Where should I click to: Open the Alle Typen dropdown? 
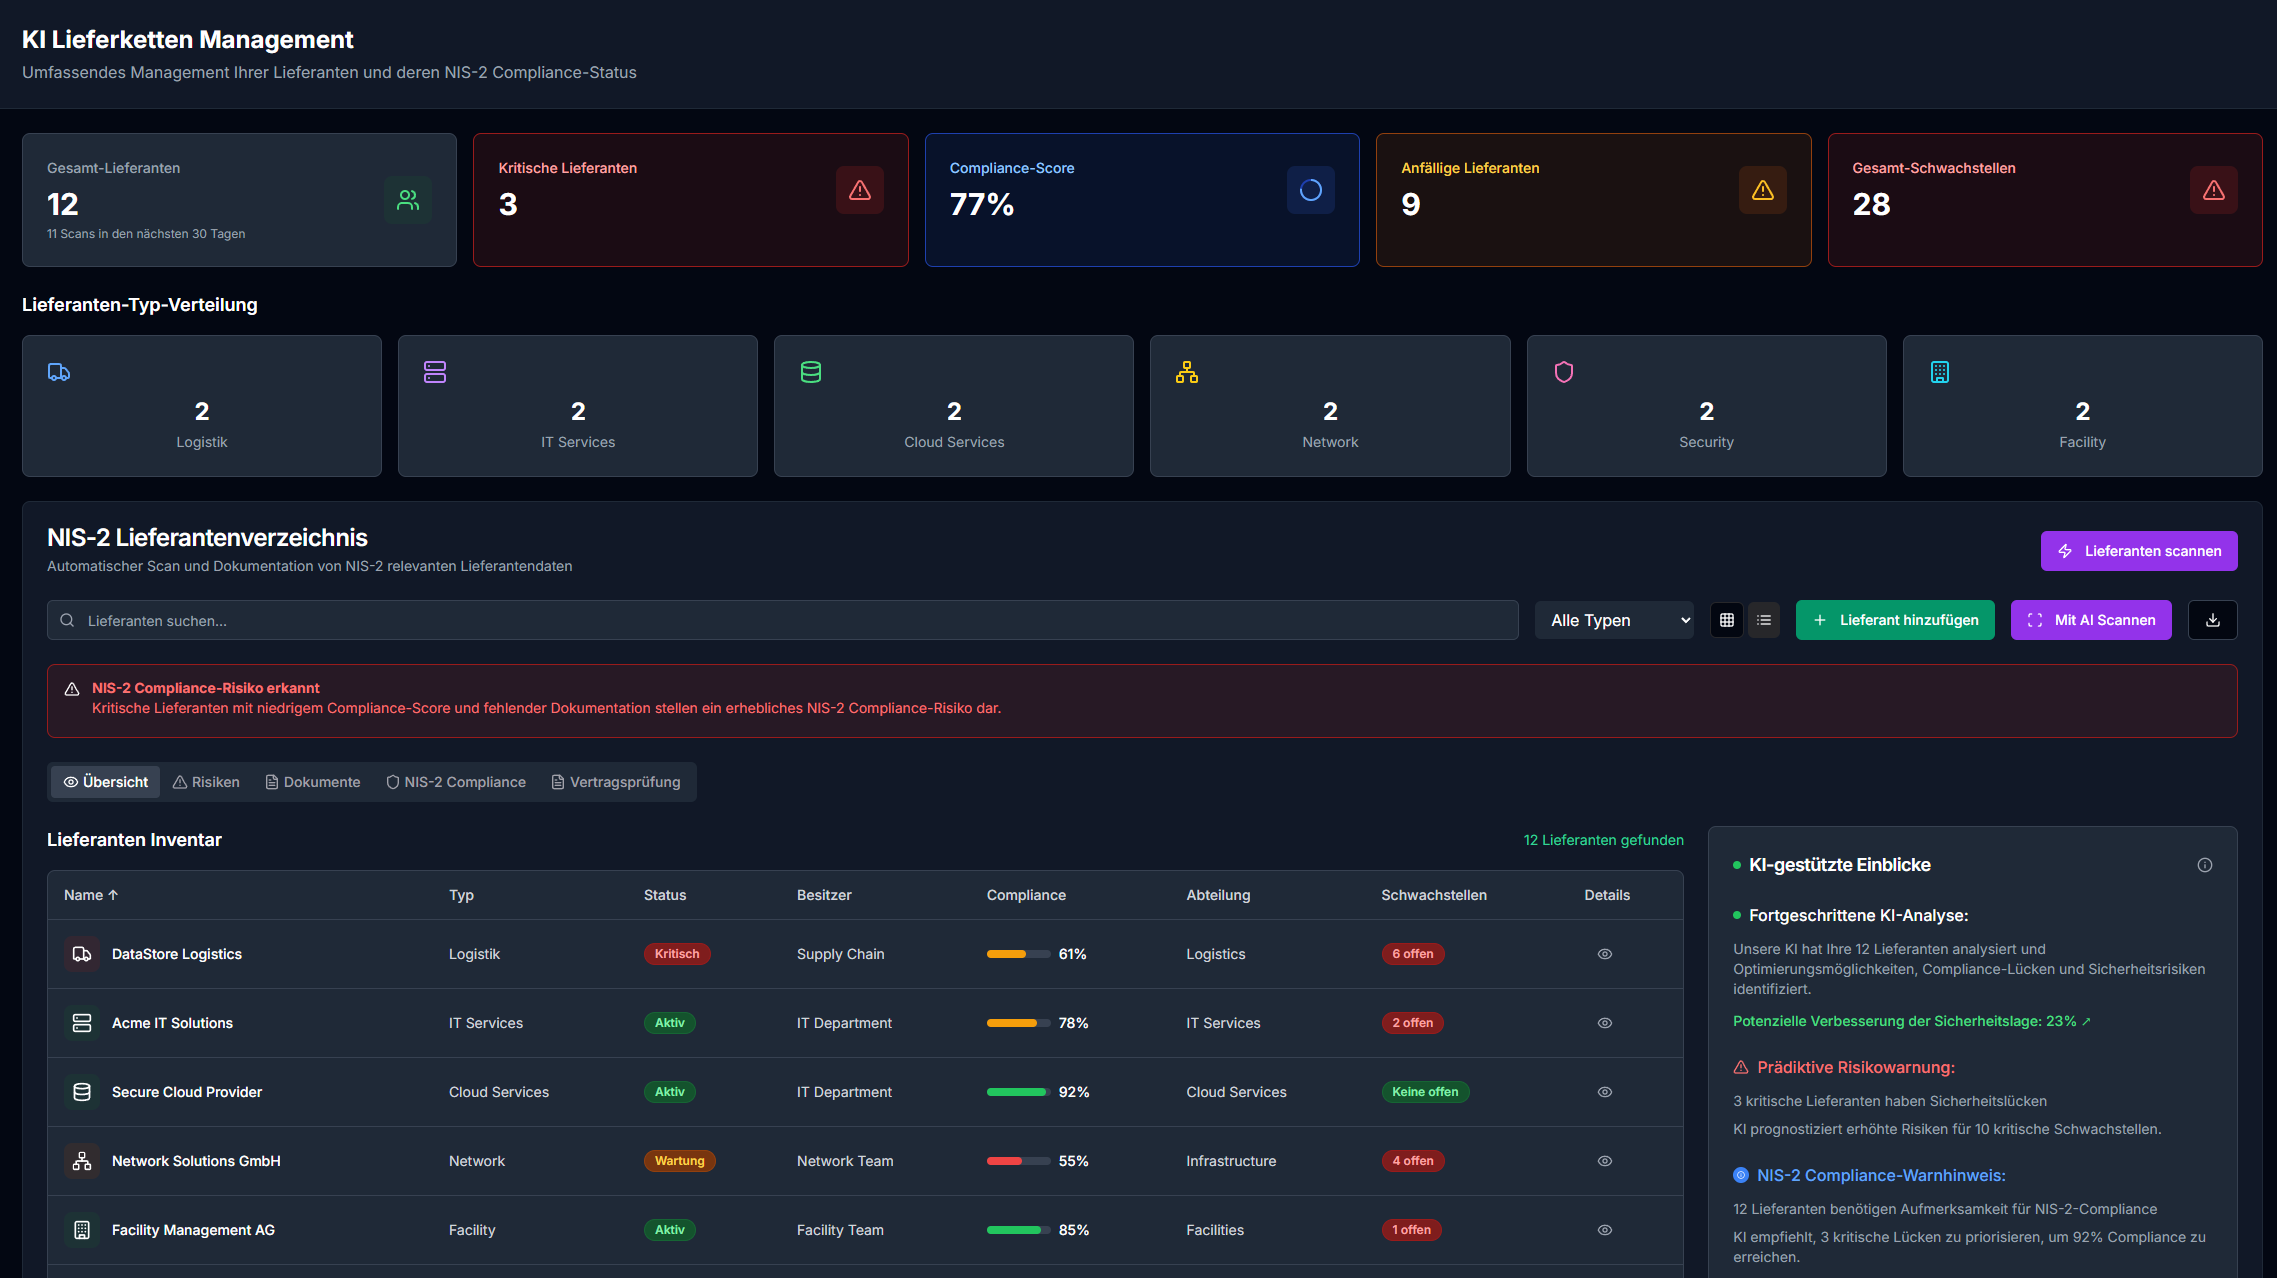[1613, 620]
